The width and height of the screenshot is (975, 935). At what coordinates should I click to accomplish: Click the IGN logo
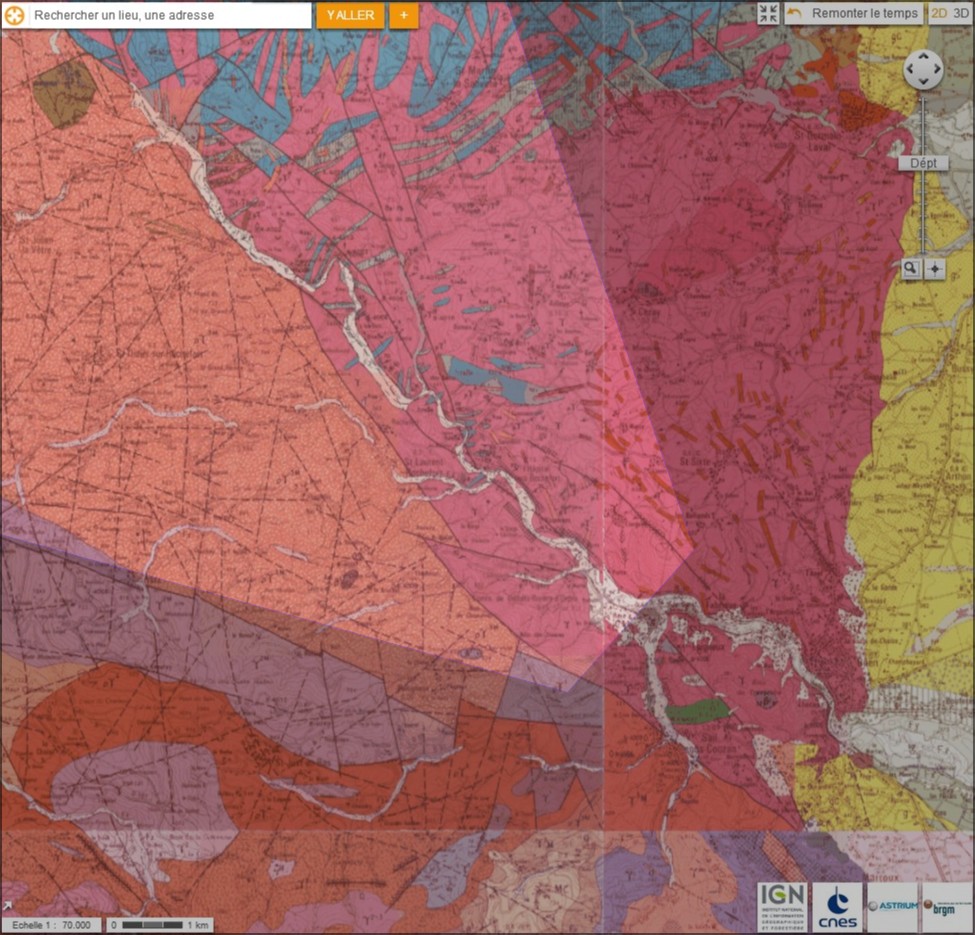coord(781,906)
